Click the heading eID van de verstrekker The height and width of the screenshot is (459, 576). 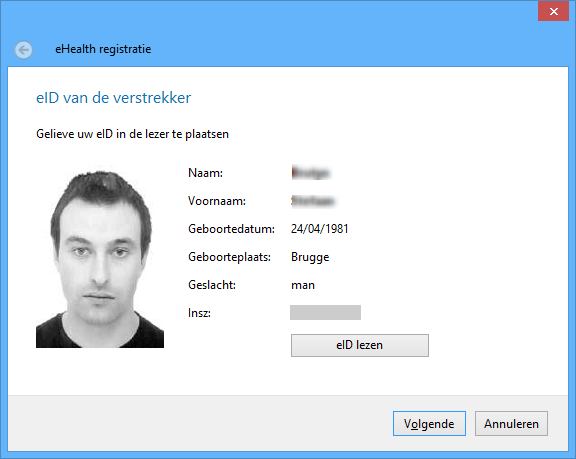[x=114, y=98]
